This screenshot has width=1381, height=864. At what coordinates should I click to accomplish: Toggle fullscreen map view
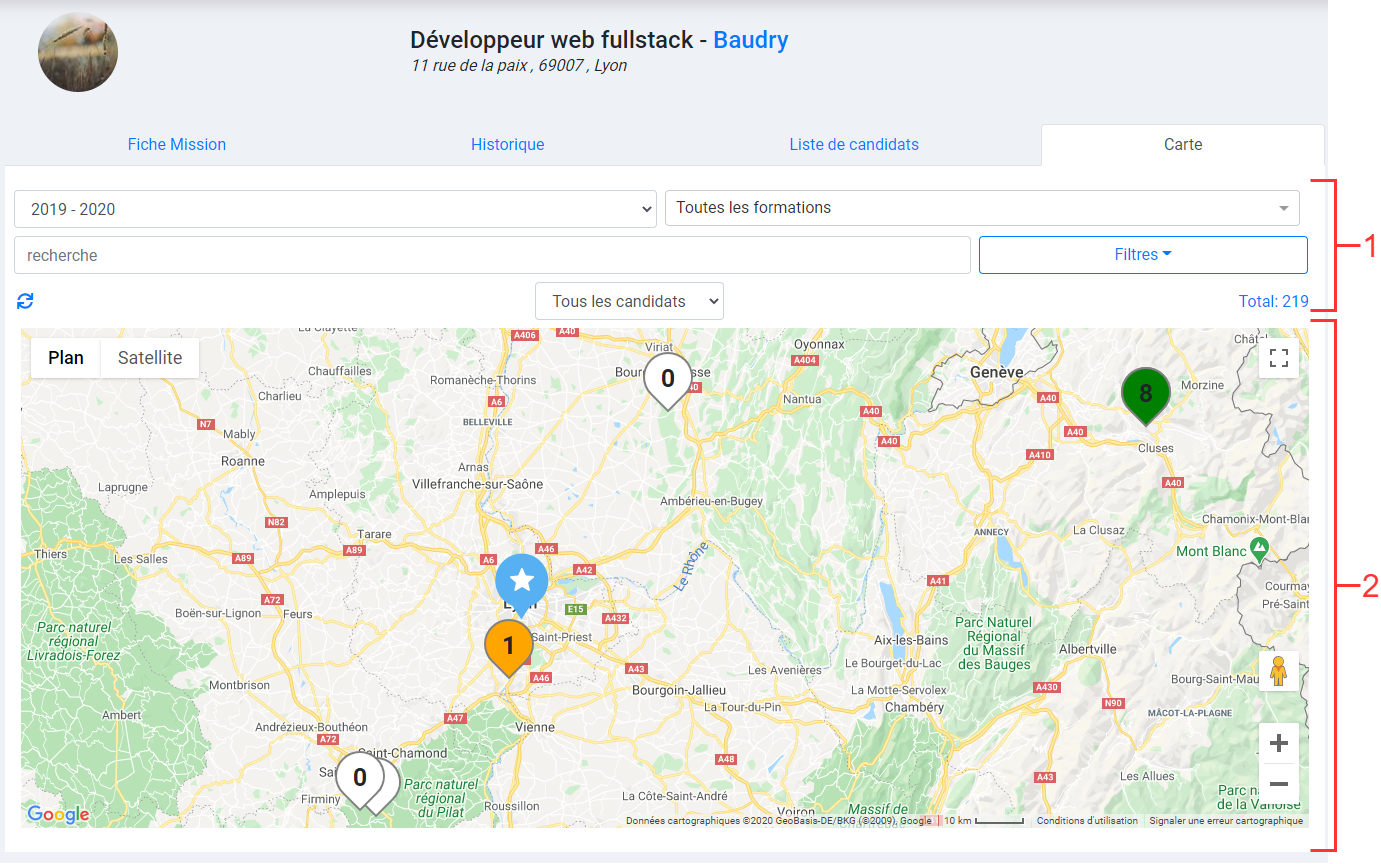pyautogui.click(x=1278, y=358)
